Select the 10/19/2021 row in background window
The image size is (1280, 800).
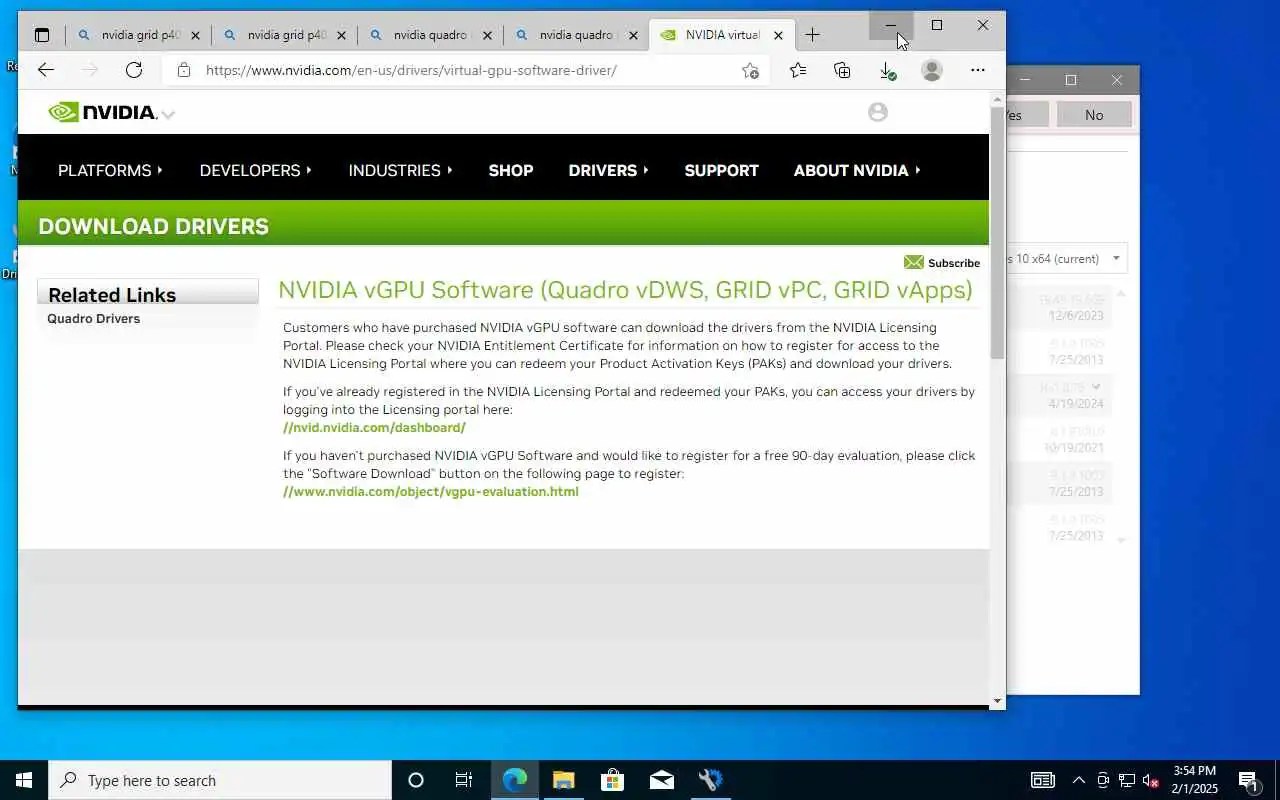click(x=1060, y=439)
